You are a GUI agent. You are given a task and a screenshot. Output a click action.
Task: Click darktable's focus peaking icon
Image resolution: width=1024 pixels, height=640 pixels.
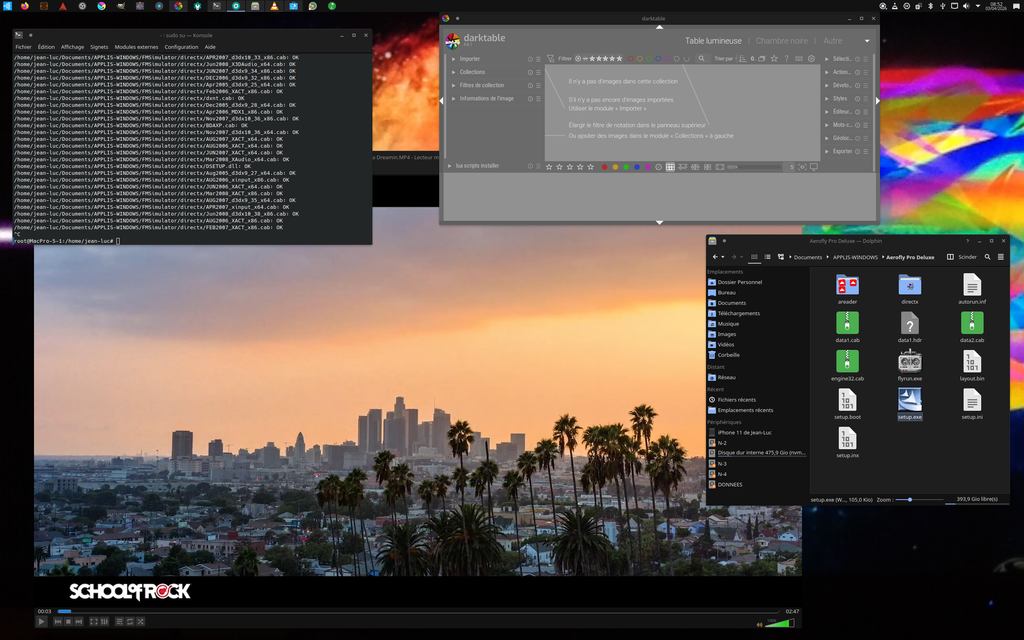coord(802,167)
